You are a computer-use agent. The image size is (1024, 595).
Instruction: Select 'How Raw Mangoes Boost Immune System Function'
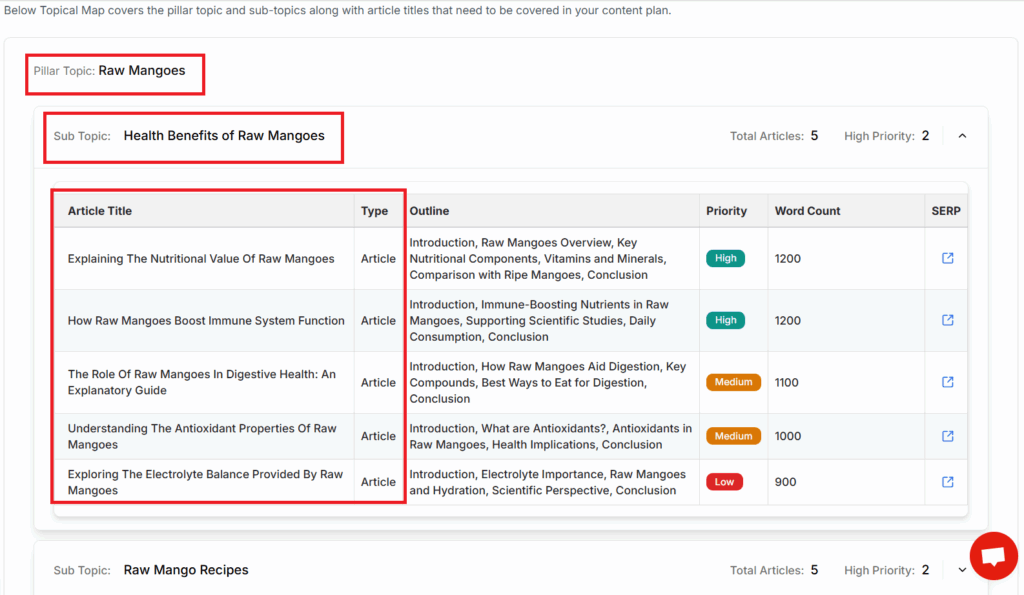(206, 321)
